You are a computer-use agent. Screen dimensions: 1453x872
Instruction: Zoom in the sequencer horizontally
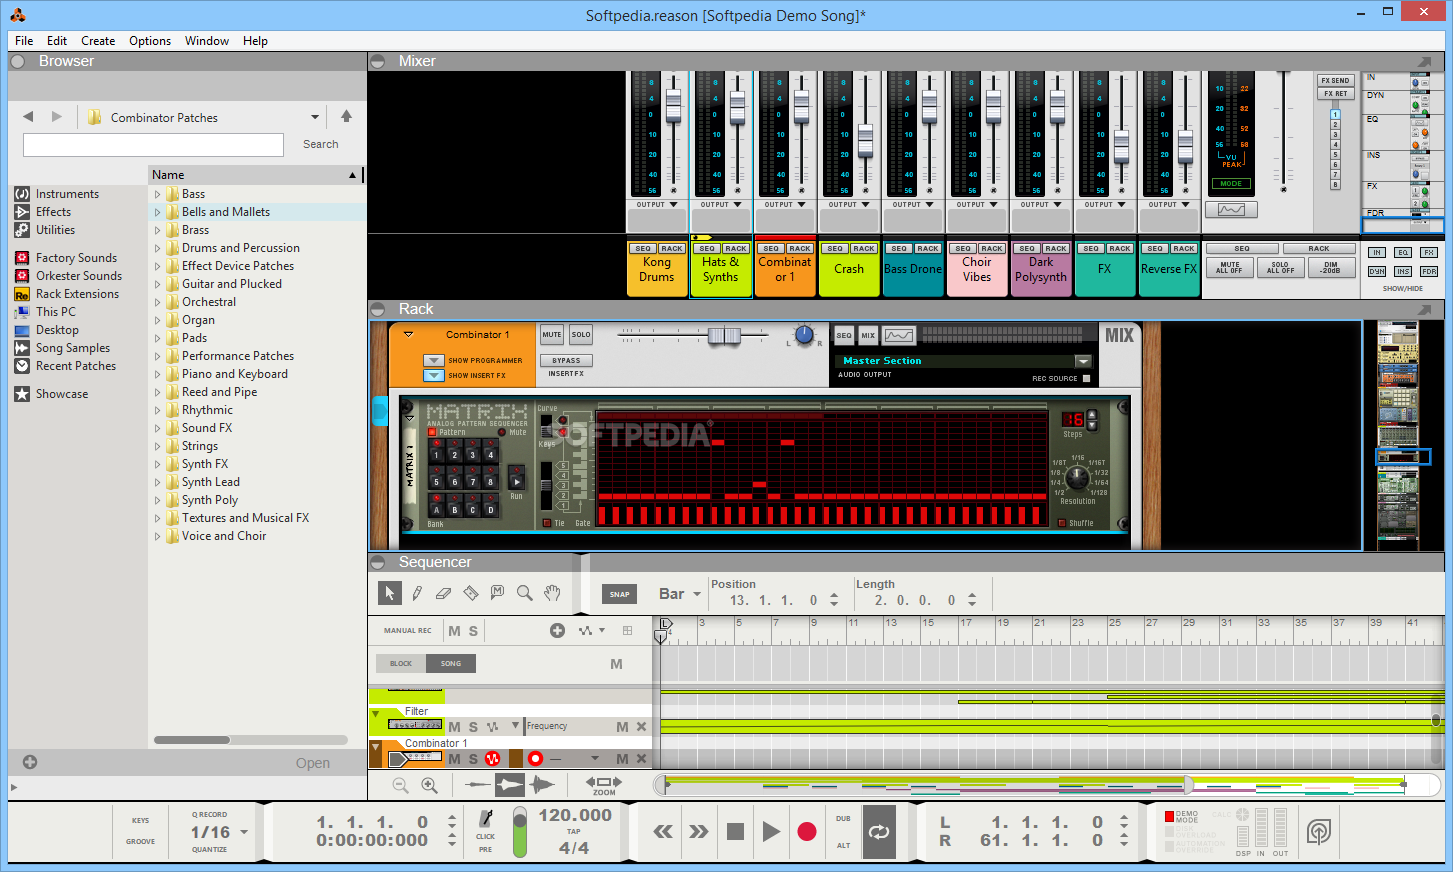(x=430, y=786)
